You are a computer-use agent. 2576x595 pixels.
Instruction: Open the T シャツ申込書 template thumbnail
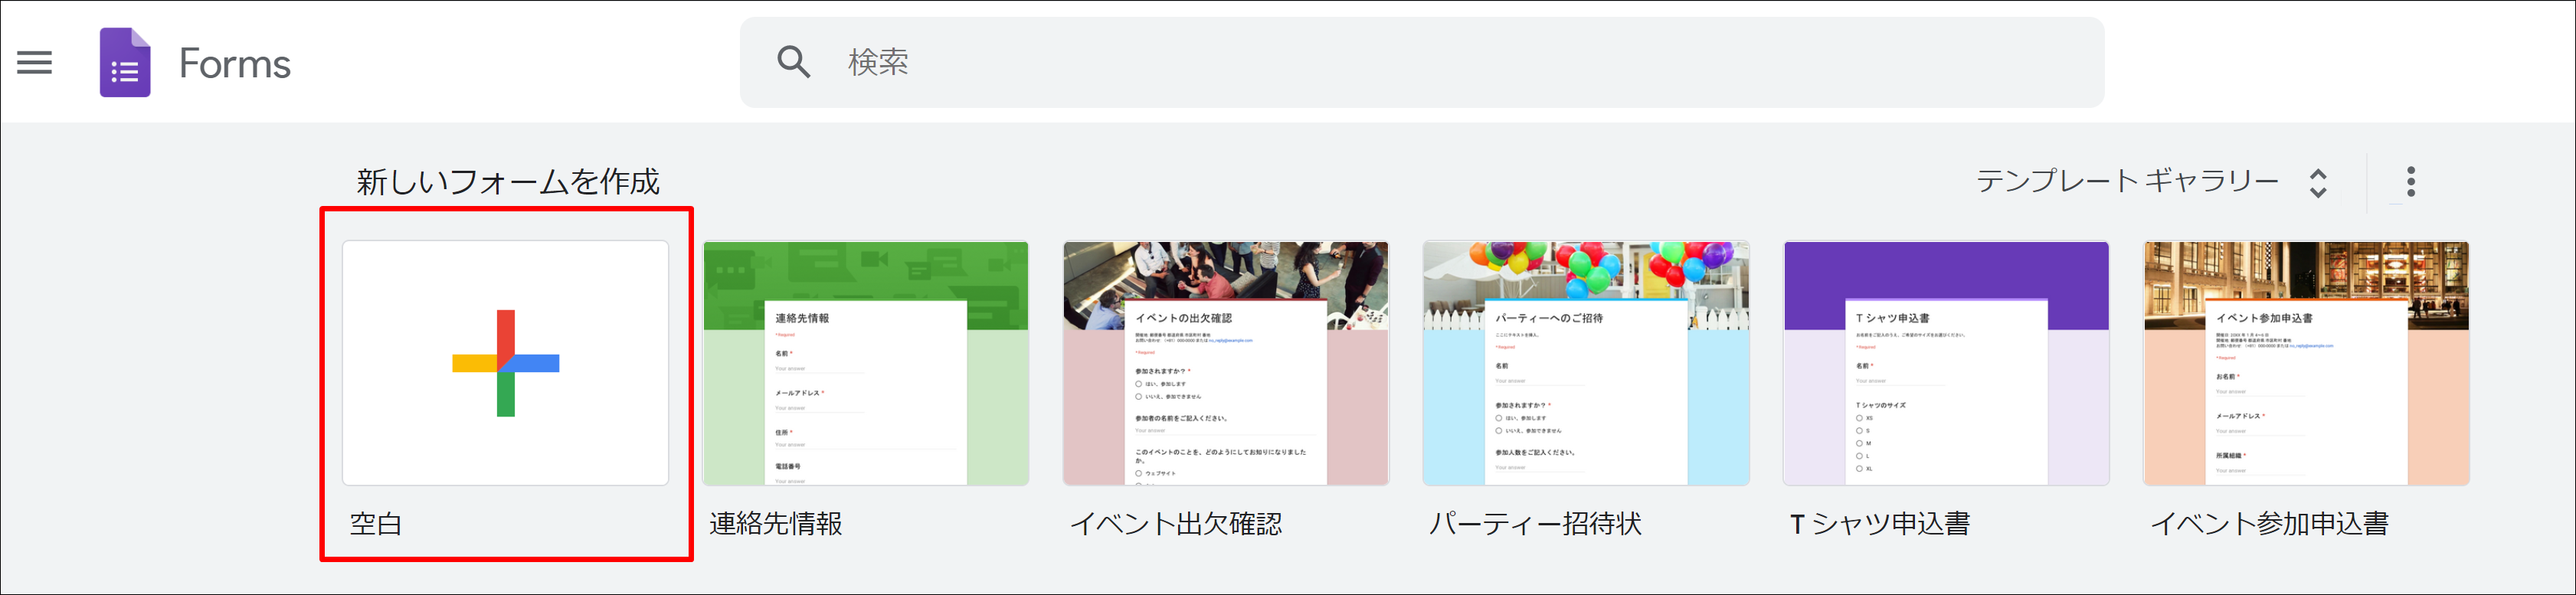[1946, 363]
